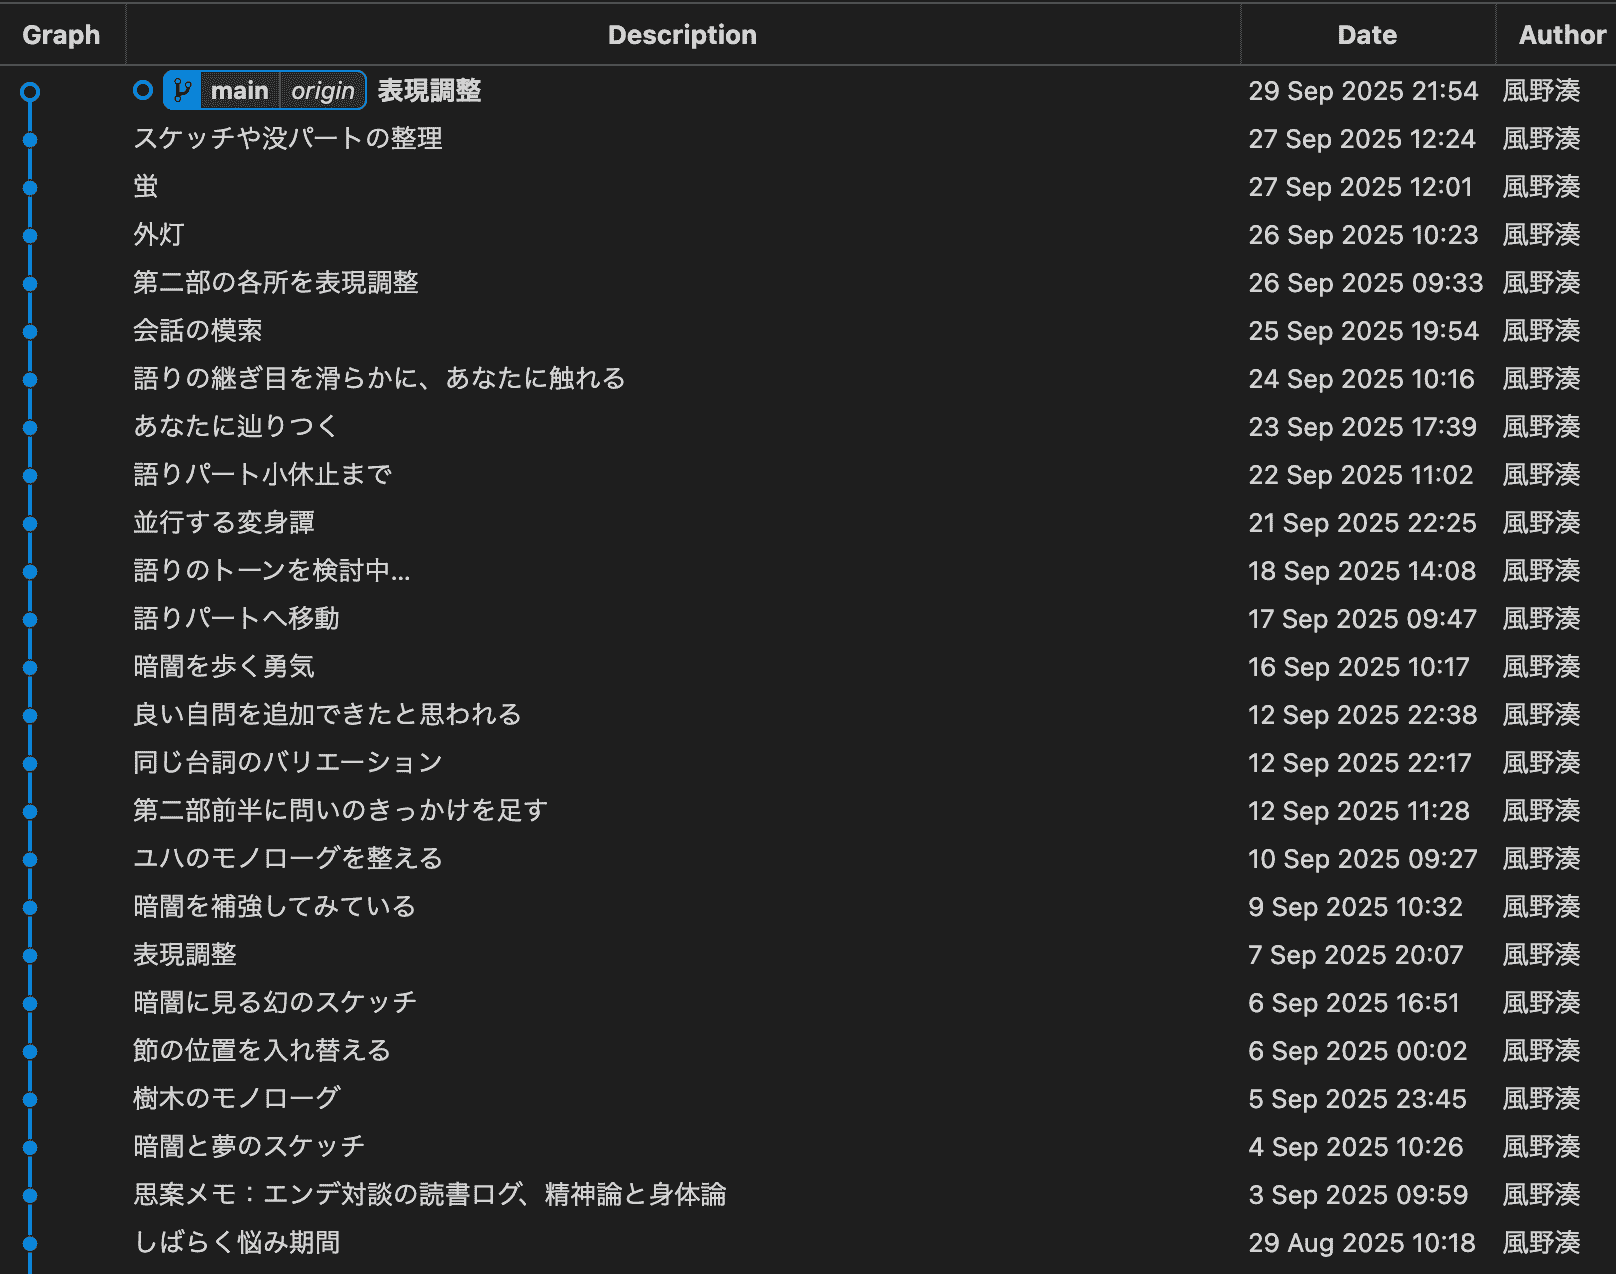Select the commit dot for 語りパートへ移動
Screen dimensions: 1616x1274
click(x=30, y=619)
